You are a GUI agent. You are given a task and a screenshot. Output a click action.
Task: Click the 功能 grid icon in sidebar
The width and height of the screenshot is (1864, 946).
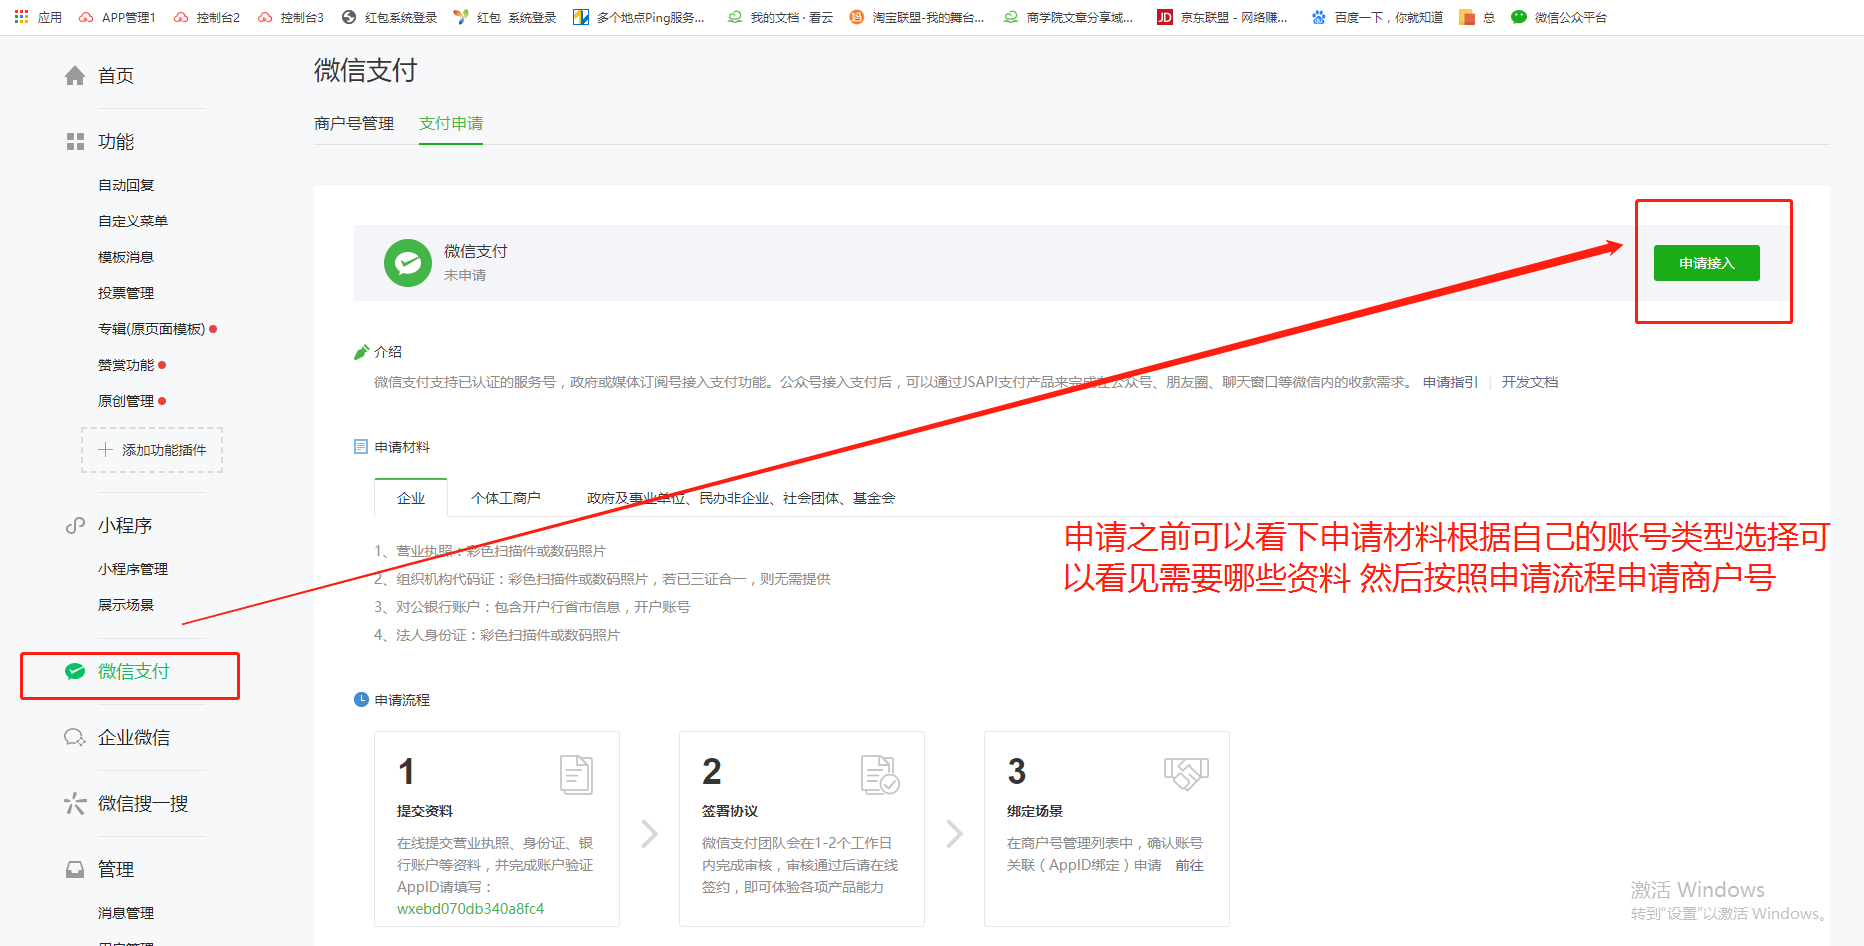pyautogui.click(x=75, y=142)
